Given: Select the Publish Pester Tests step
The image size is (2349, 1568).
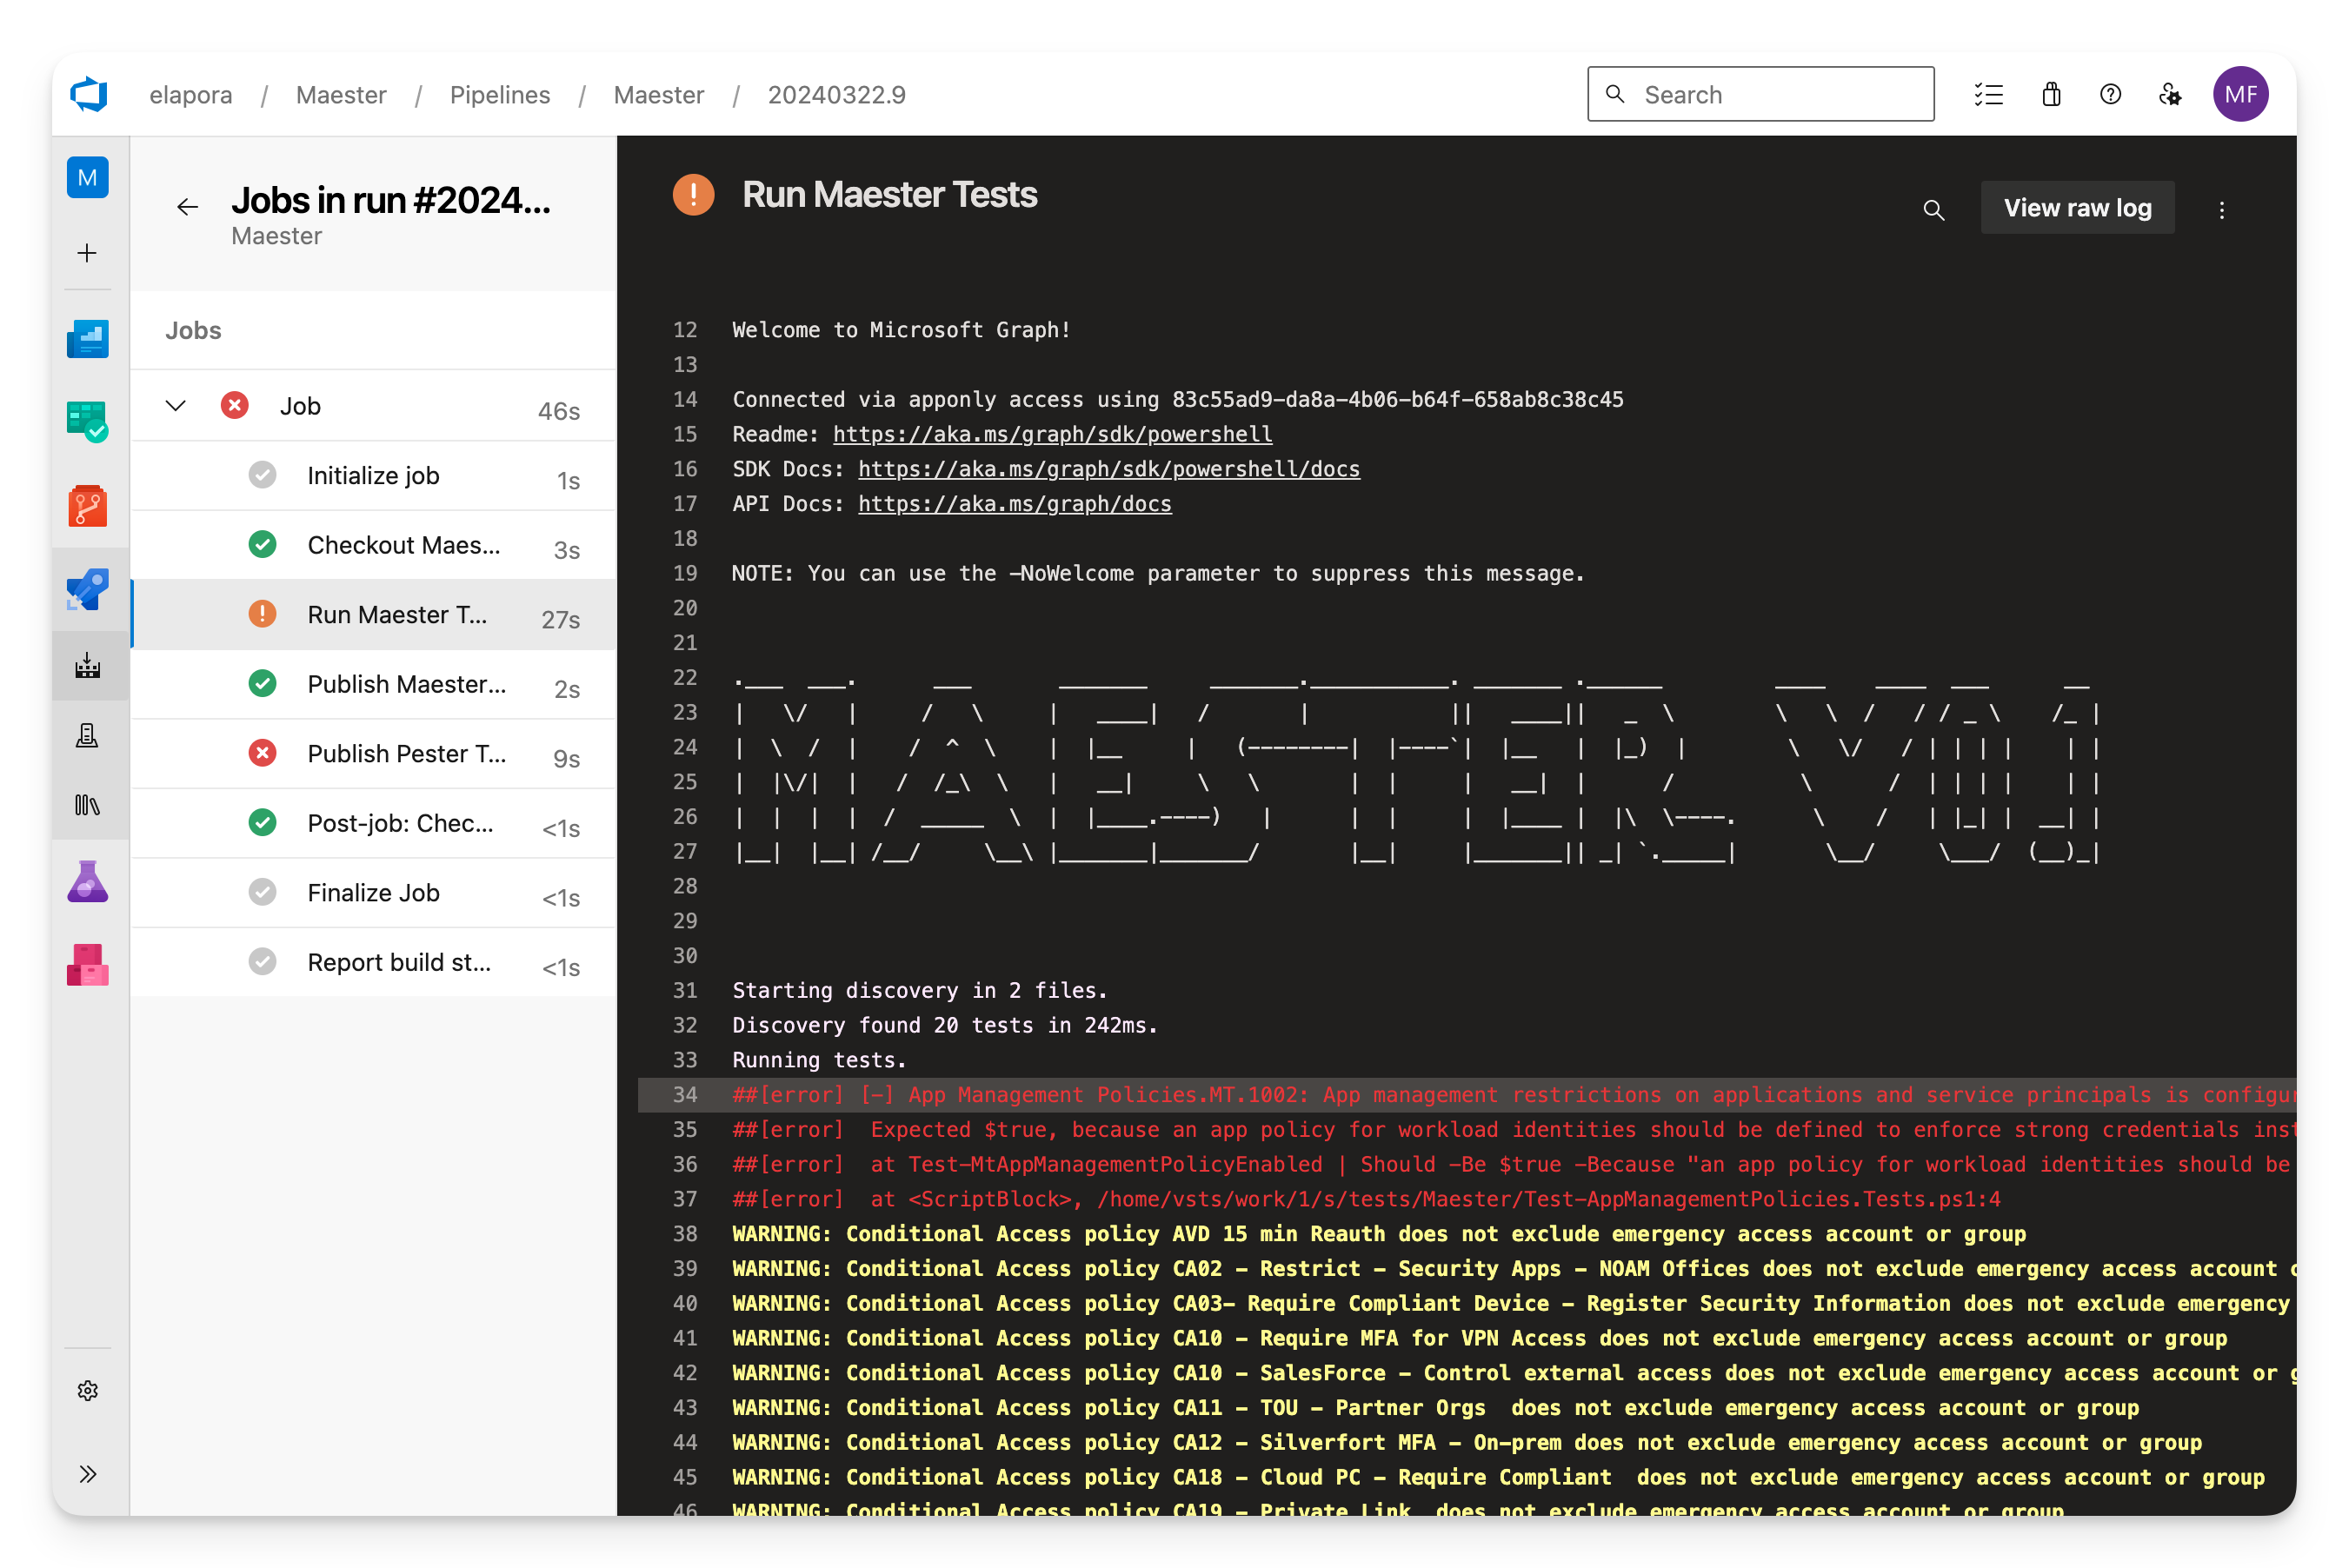Looking at the screenshot, I should (x=406, y=754).
